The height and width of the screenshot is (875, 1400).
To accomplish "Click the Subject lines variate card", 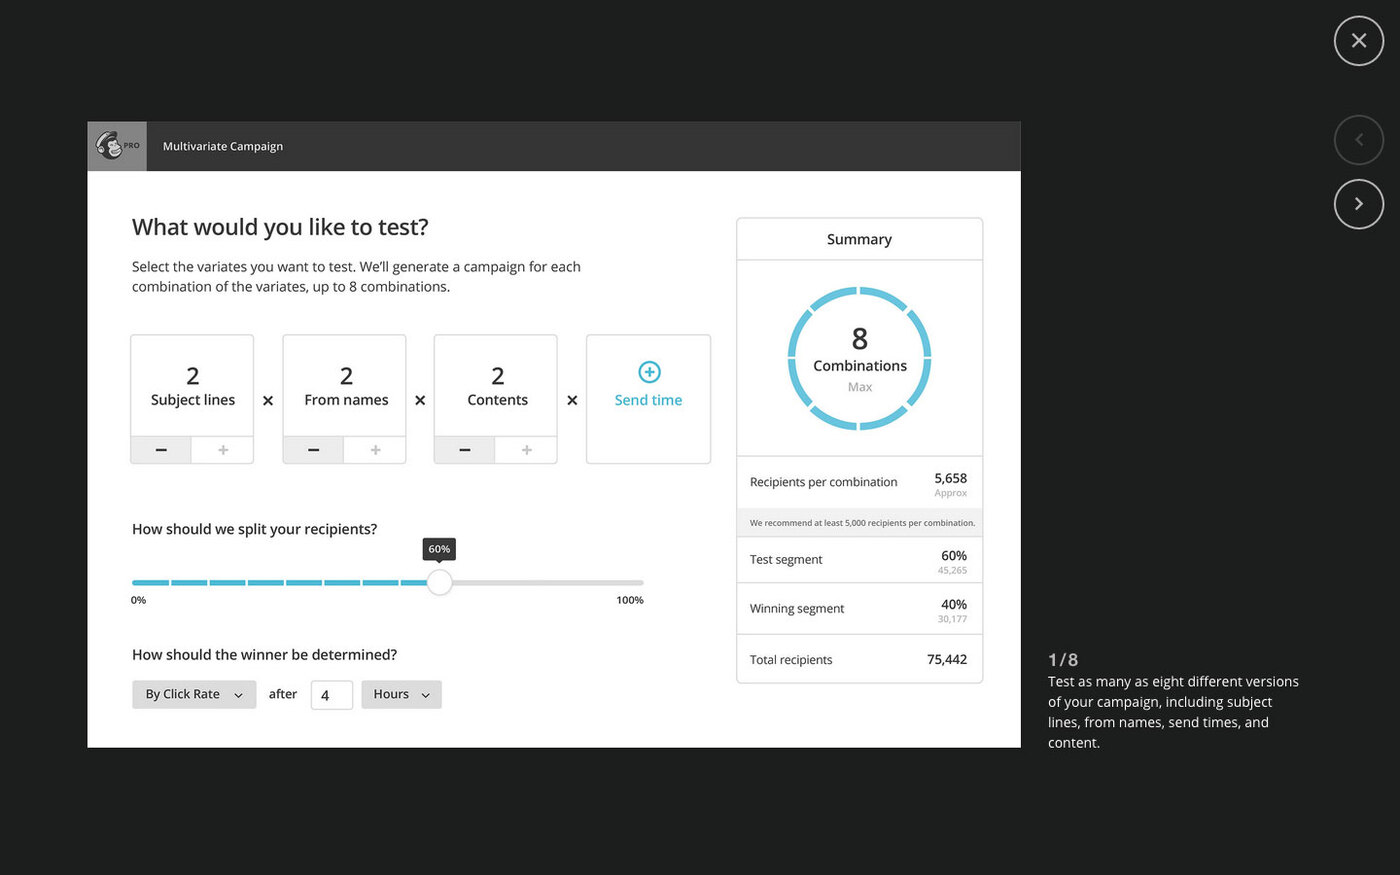I will [x=192, y=399].
